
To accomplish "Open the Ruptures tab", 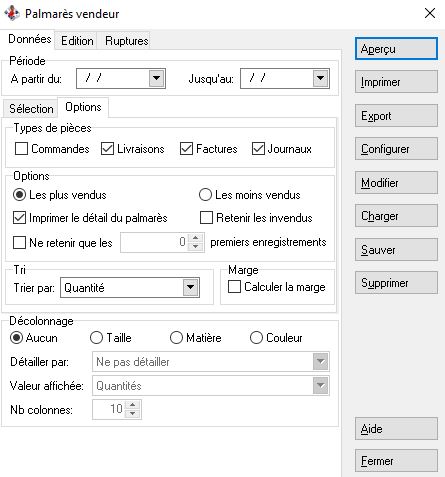I will [126, 41].
